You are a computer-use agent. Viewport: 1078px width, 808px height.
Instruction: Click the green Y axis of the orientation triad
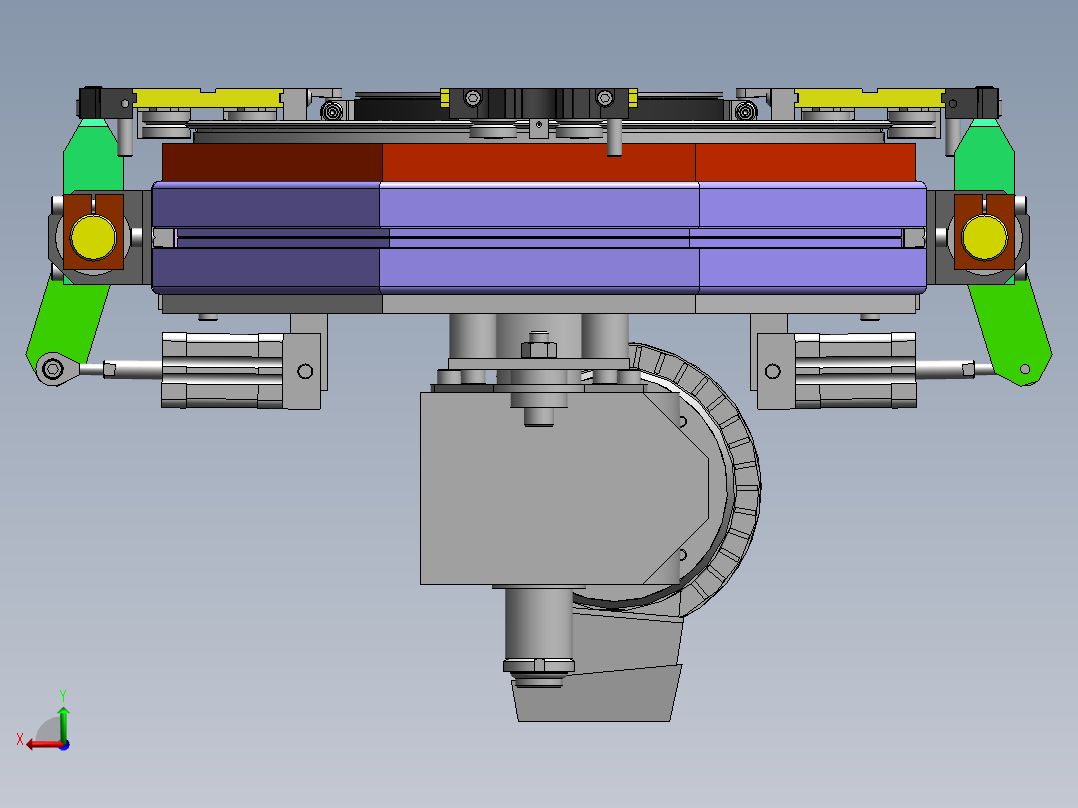coord(63,725)
